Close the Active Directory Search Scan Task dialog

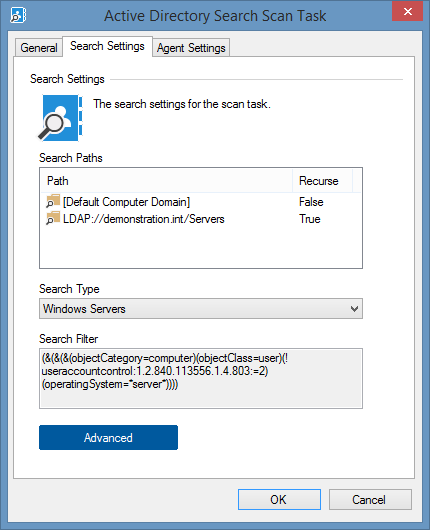(x=407, y=12)
